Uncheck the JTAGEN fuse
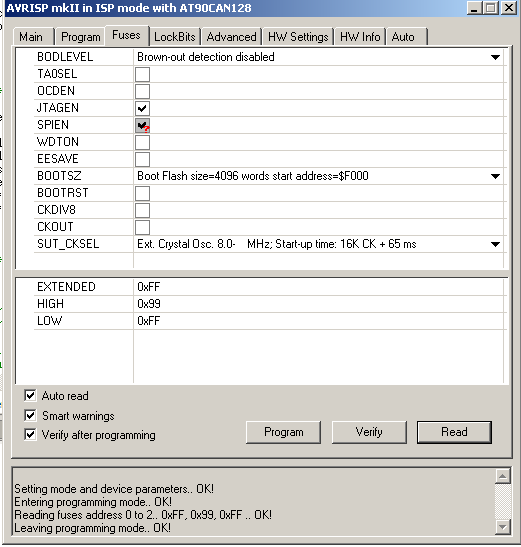 [142, 108]
